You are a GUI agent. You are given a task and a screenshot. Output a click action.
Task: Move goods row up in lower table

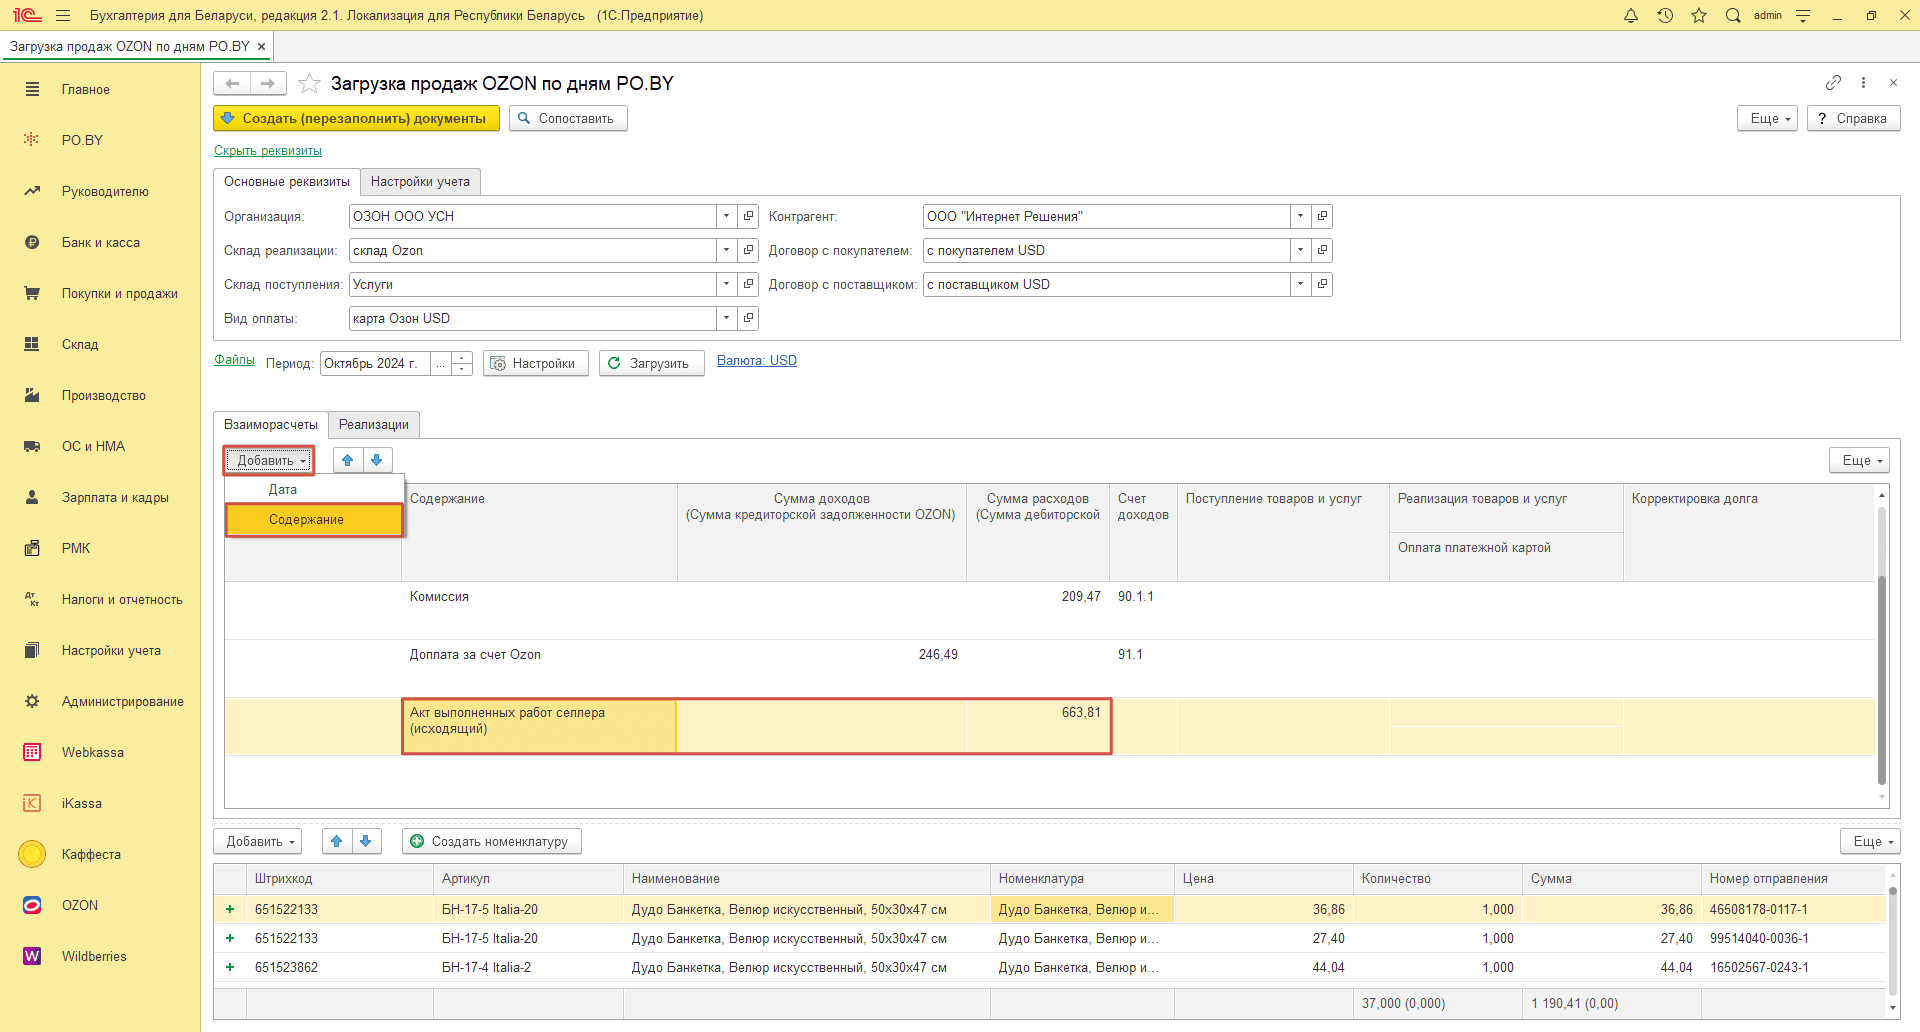pyautogui.click(x=337, y=841)
